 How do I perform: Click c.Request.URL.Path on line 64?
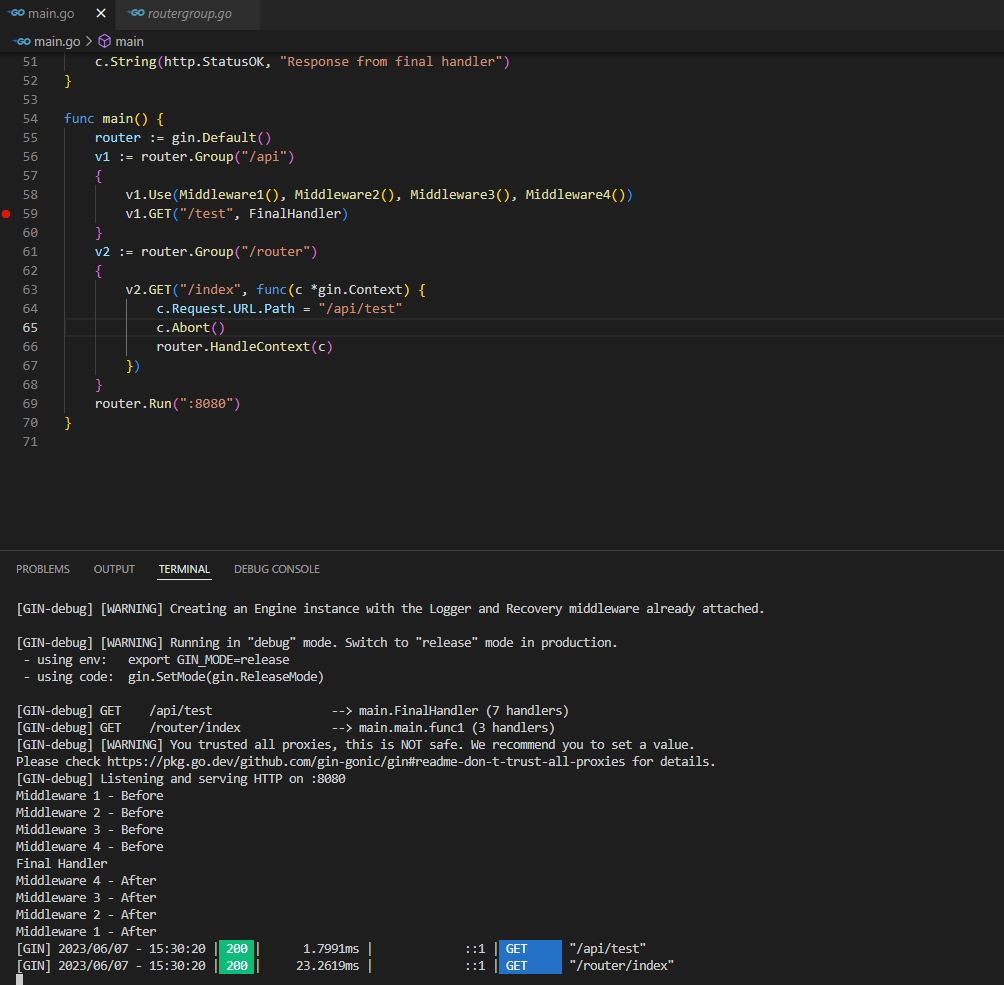(225, 309)
